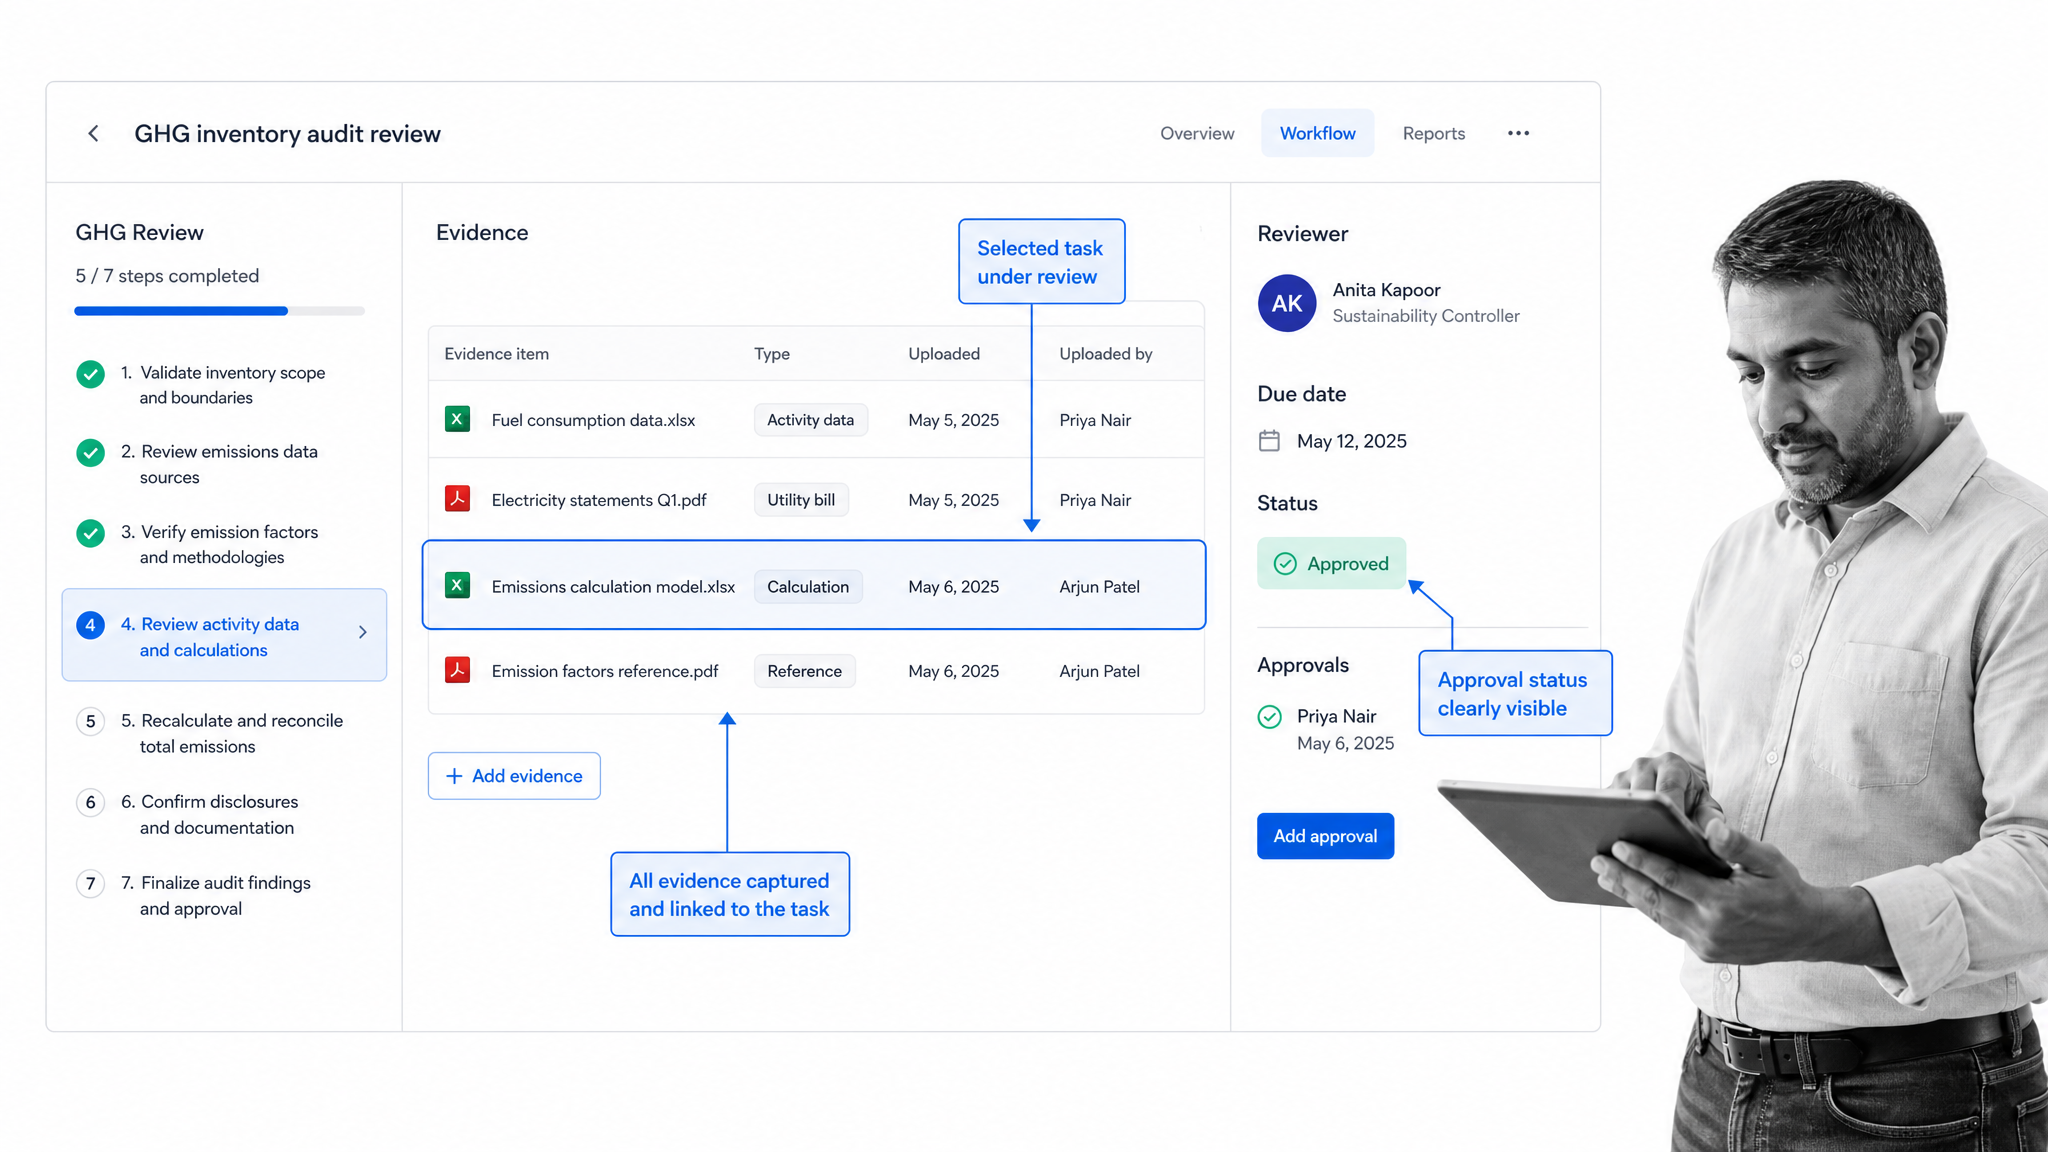Screen dimensions: 2048x1152
Task: Select step 4 Review activity data and calculations
Action: 224,635
